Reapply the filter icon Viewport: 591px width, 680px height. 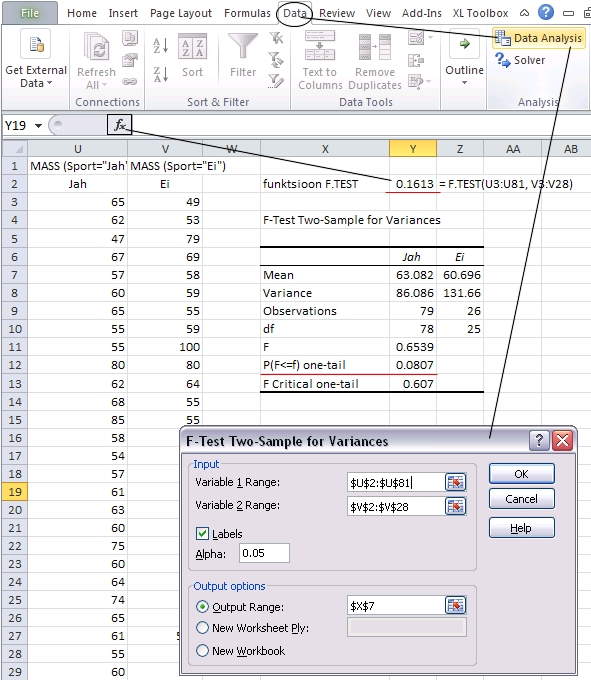click(276, 59)
